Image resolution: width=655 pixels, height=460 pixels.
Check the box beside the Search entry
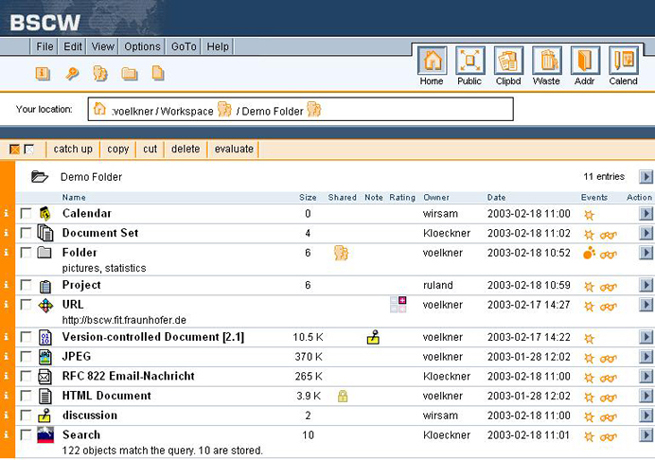coord(26,435)
